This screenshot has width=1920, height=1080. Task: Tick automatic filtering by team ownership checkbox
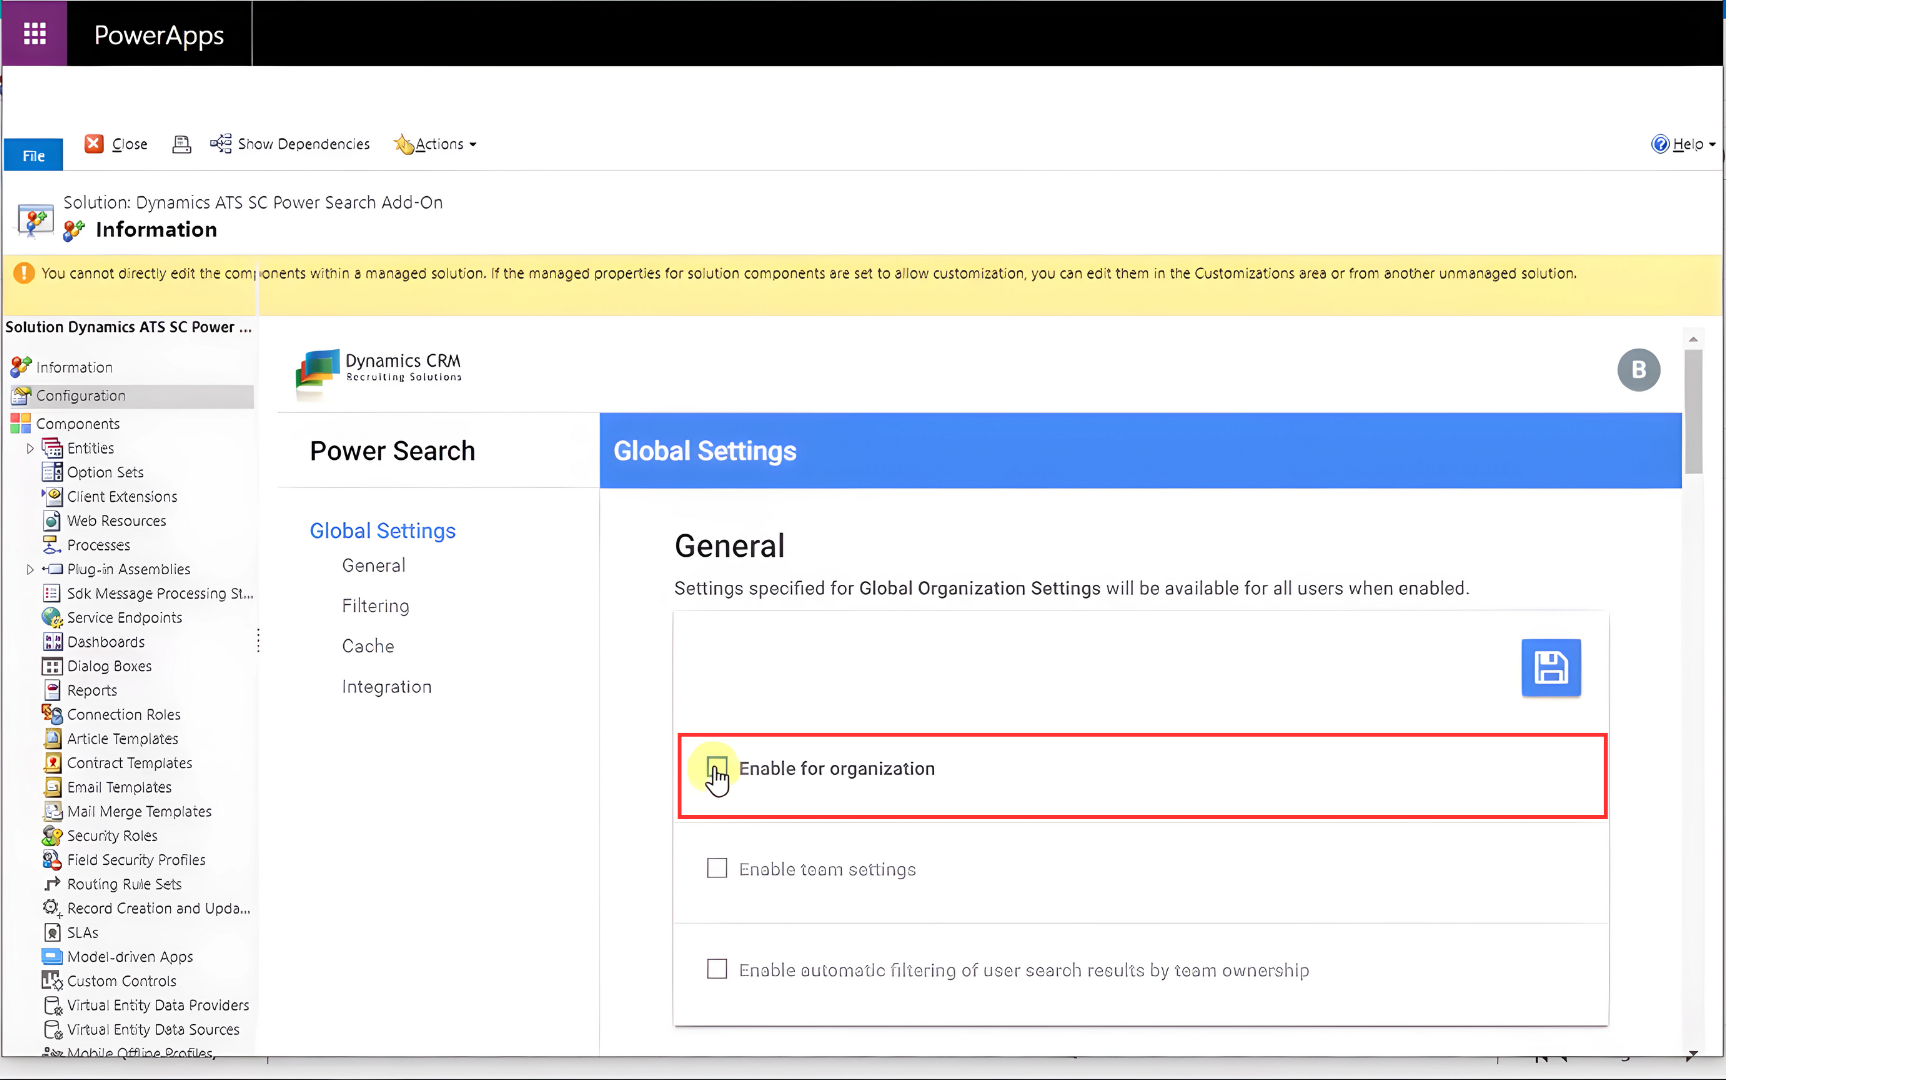click(x=717, y=969)
